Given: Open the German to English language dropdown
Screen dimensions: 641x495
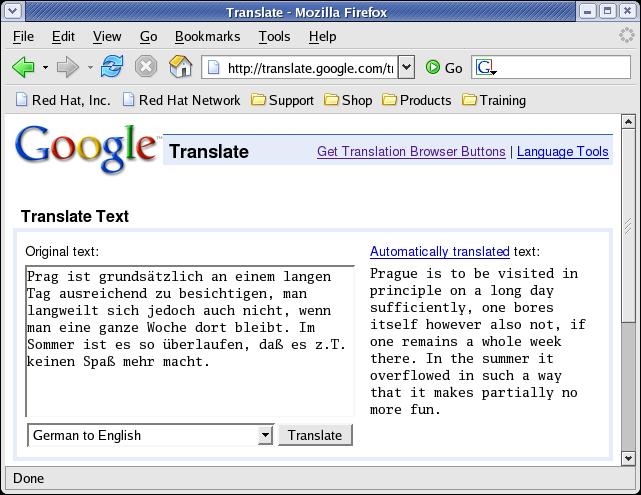Looking at the screenshot, I should [150, 435].
